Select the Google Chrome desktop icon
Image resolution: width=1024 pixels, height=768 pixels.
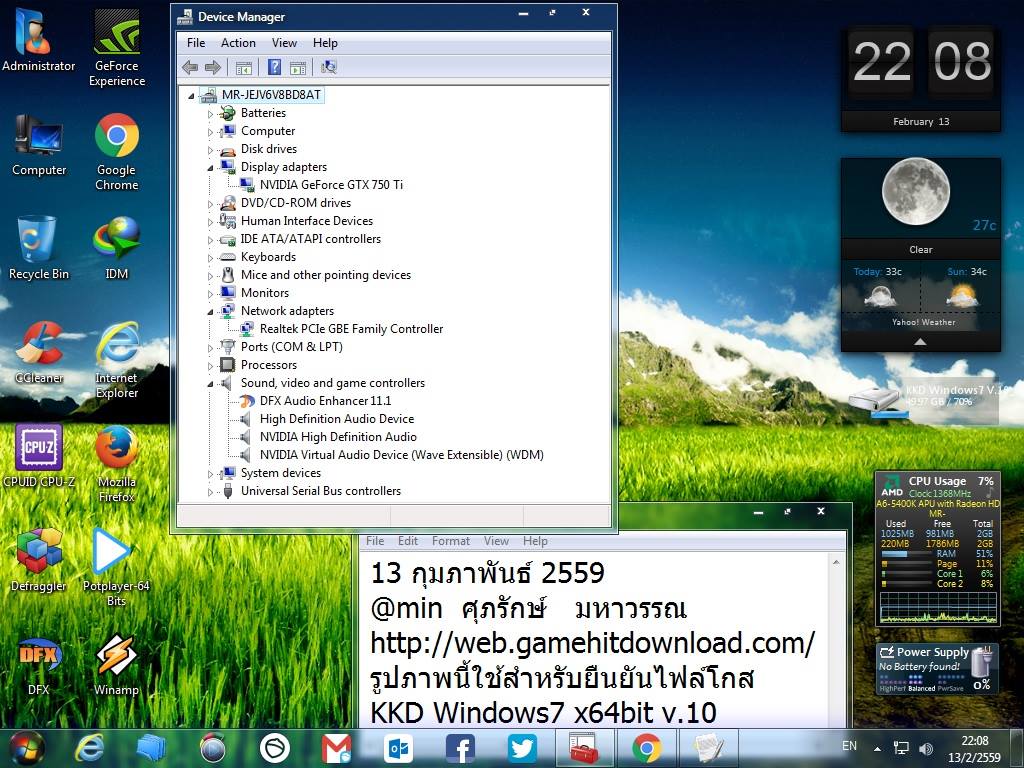[x=117, y=152]
